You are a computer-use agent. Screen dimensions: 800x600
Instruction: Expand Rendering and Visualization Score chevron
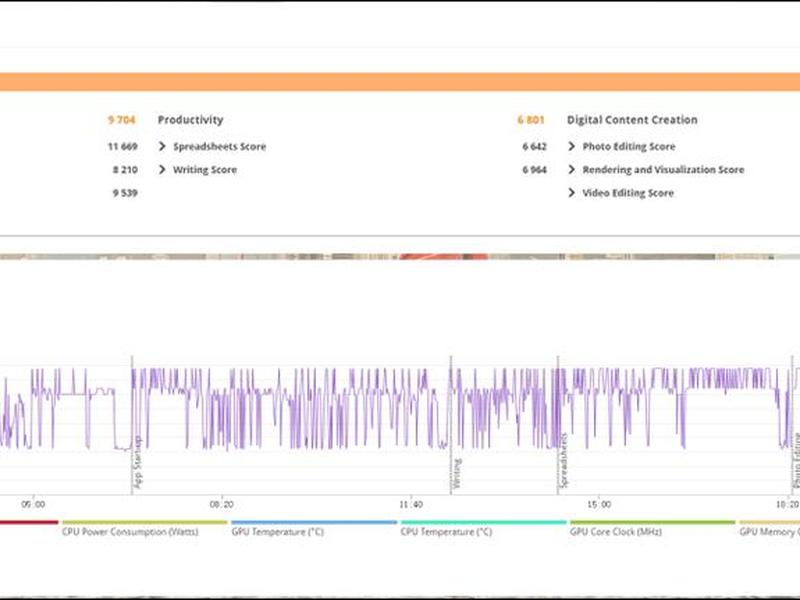571,169
